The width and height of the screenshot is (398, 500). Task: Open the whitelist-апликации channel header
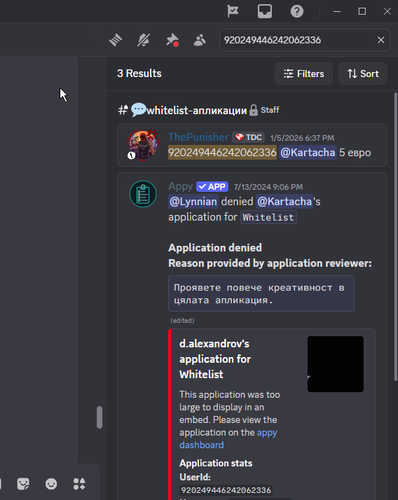[199, 110]
